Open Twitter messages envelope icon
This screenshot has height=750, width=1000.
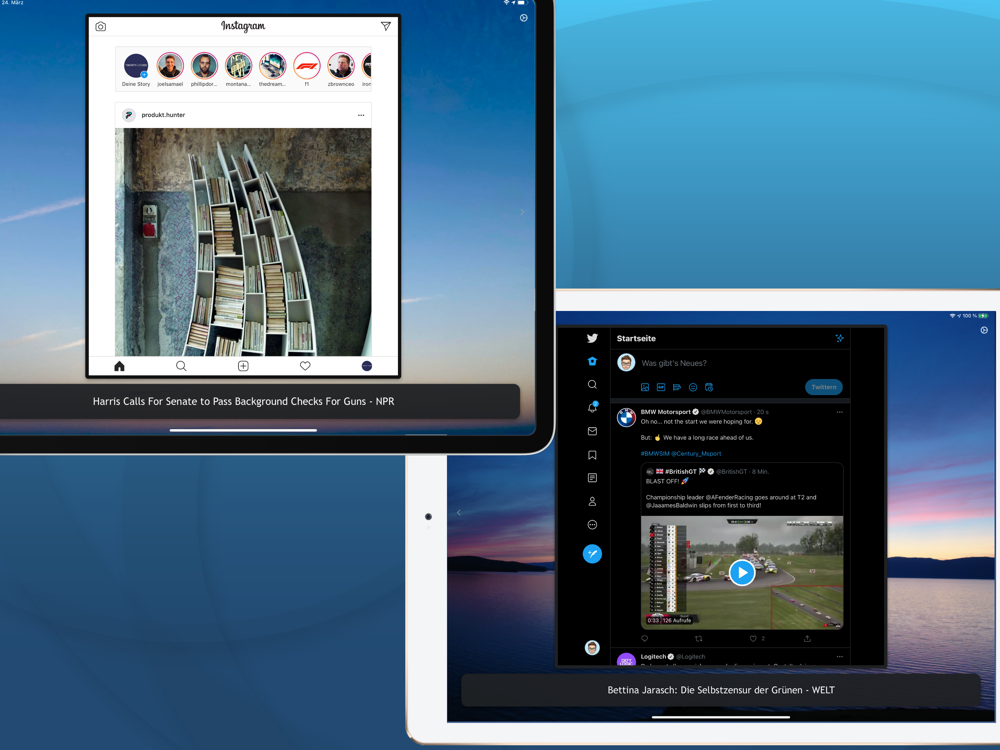[x=592, y=431]
